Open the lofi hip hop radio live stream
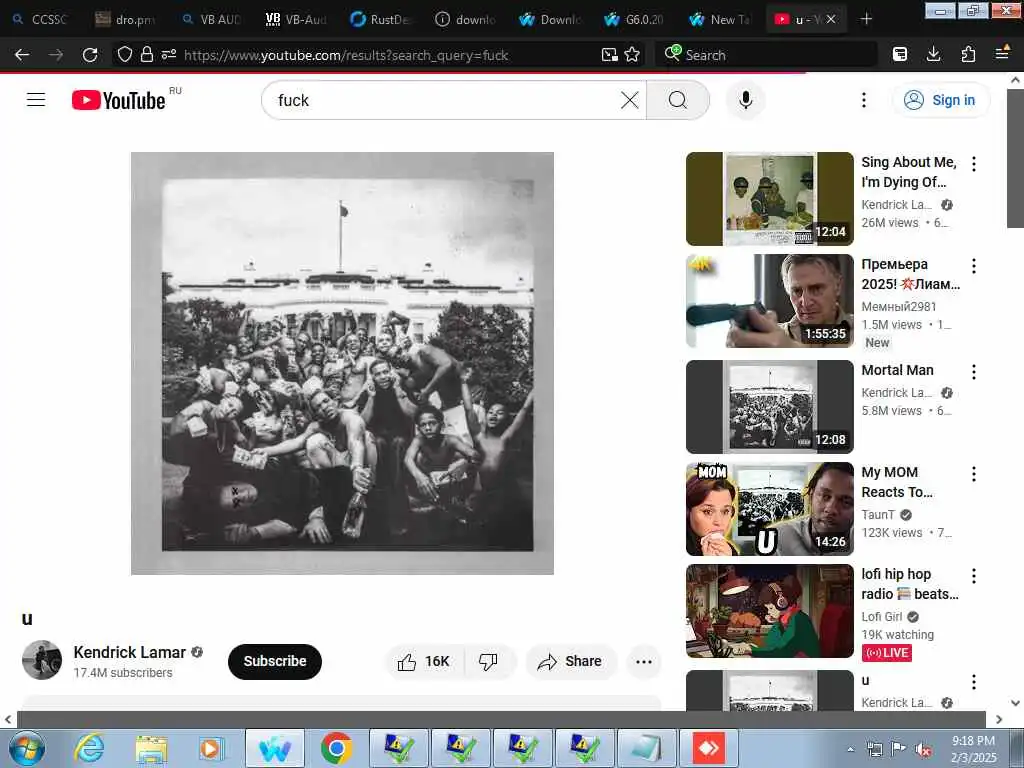 pos(770,611)
